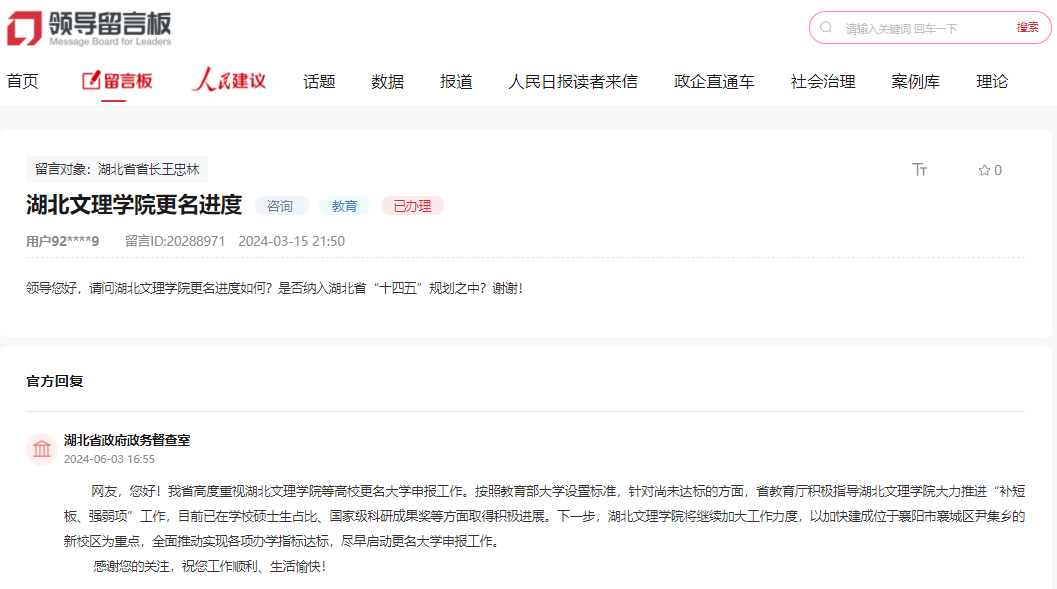Go to the 首页 menu item
The width and height of the screenshot is (1057, 589).
point(22,82)
